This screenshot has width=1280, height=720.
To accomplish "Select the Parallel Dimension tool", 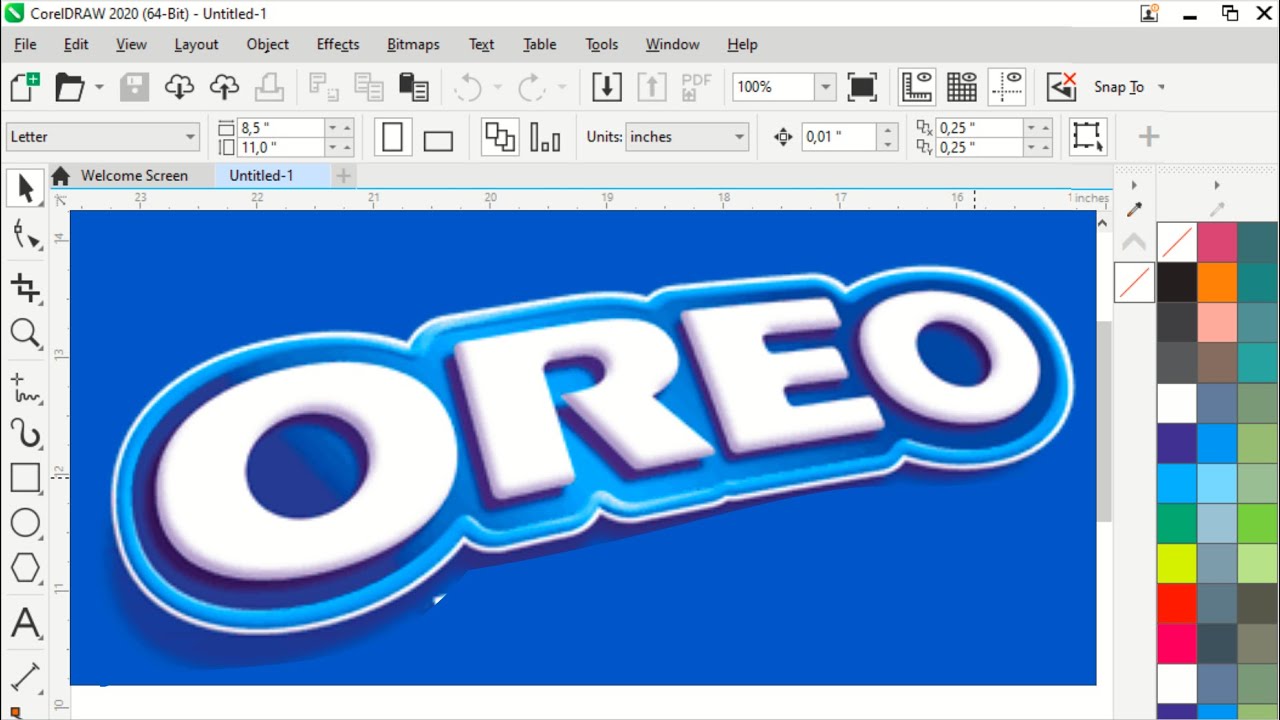I will pyautogui.click(x=25, y=676).
